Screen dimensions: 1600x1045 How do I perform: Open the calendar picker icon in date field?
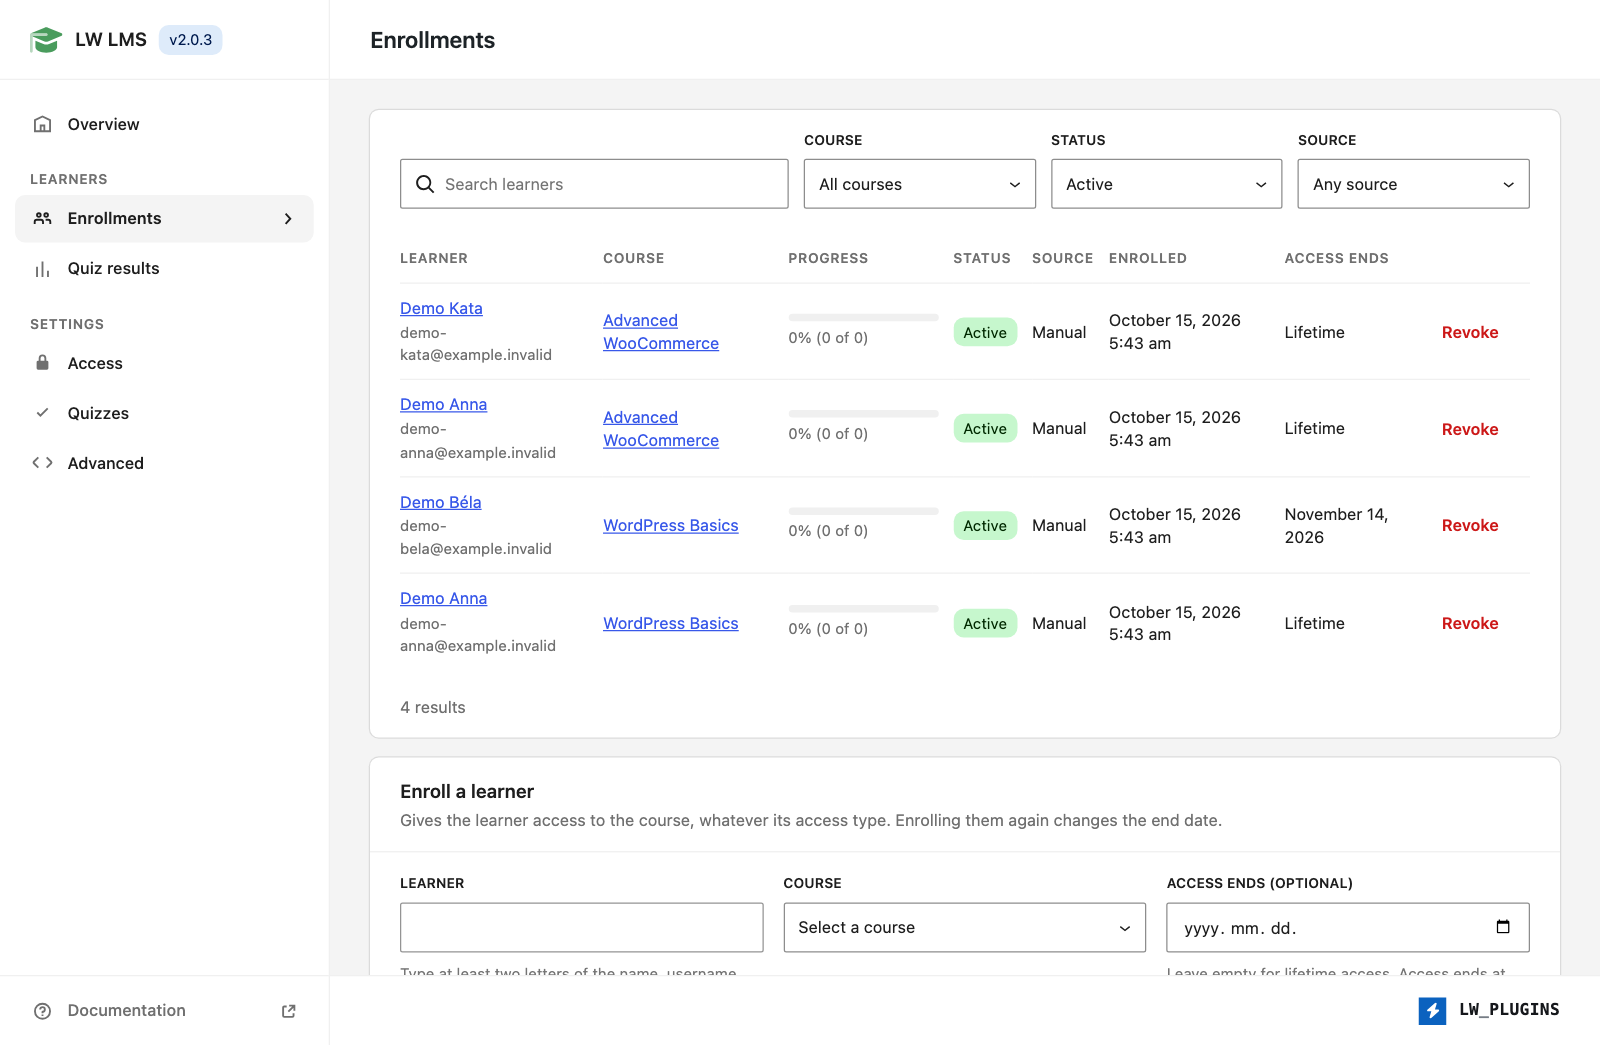tap(1503, 927)
